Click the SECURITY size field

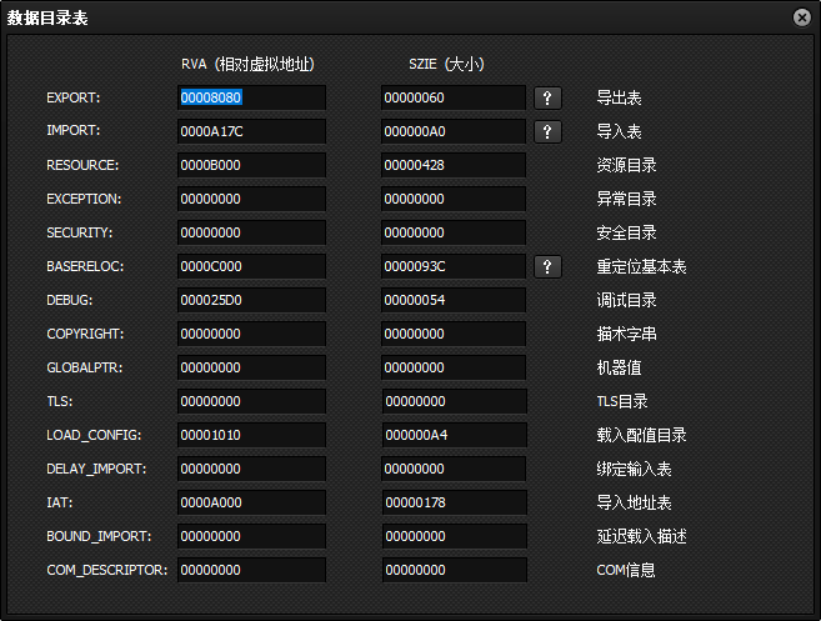453,232
